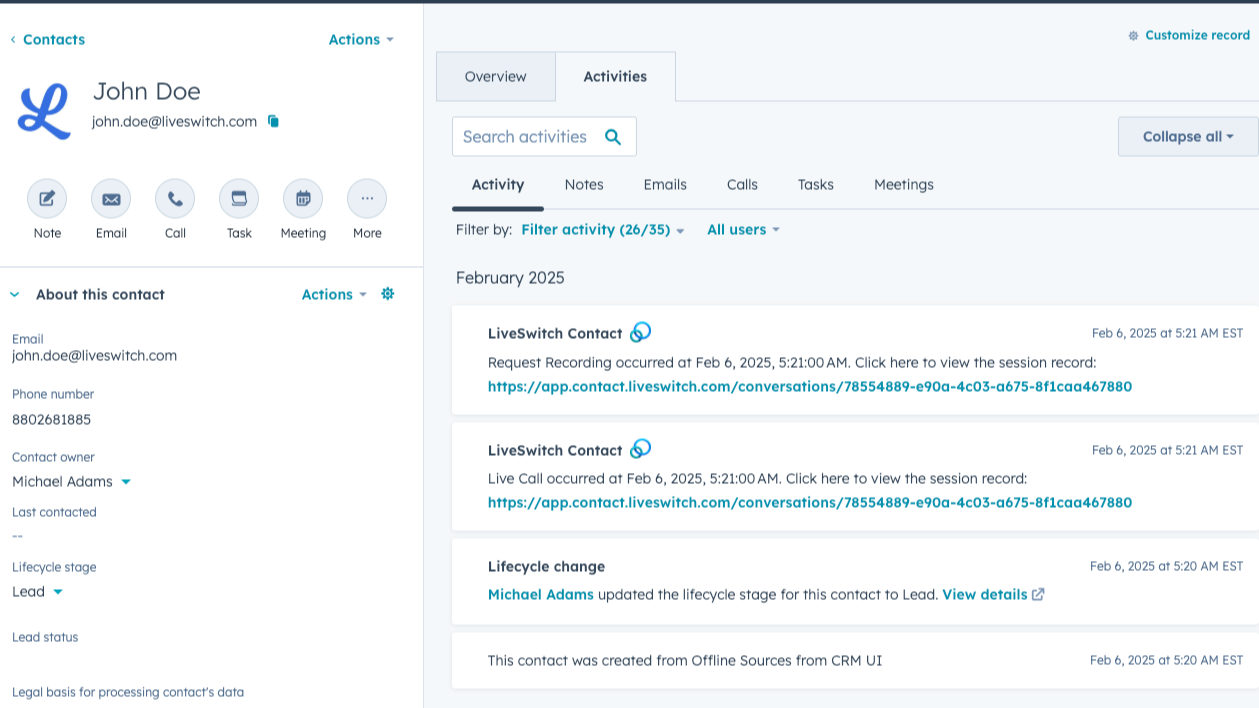Click the Call phone icon
This screenshot has width=1259, height=708.
[175, 199]
